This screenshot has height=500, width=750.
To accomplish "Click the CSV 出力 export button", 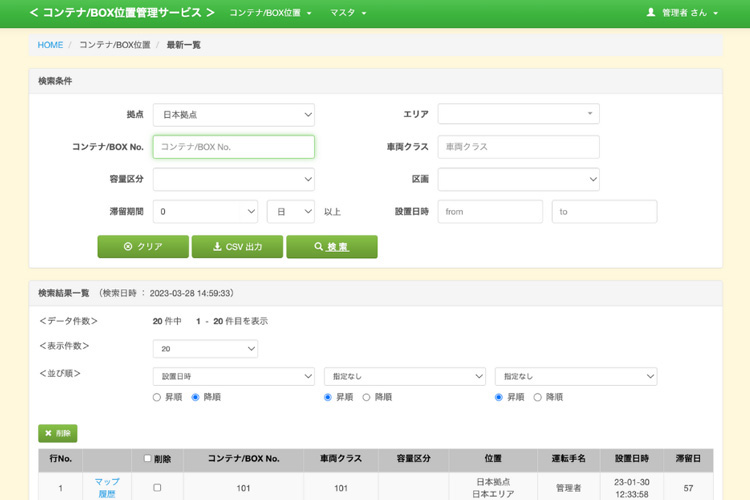I will (237, 247).
